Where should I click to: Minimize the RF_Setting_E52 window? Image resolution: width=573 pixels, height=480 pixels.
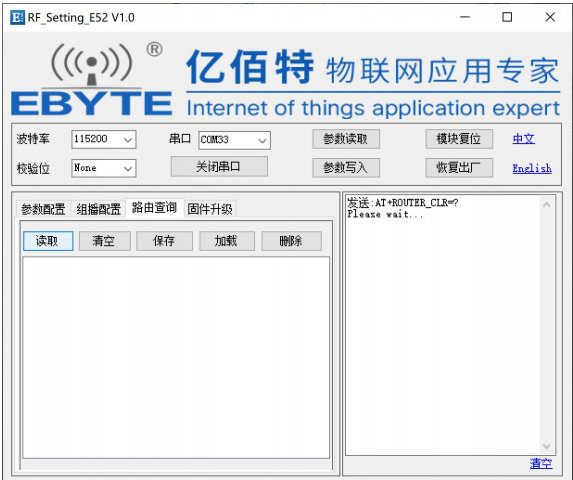(x=465, y=17)
